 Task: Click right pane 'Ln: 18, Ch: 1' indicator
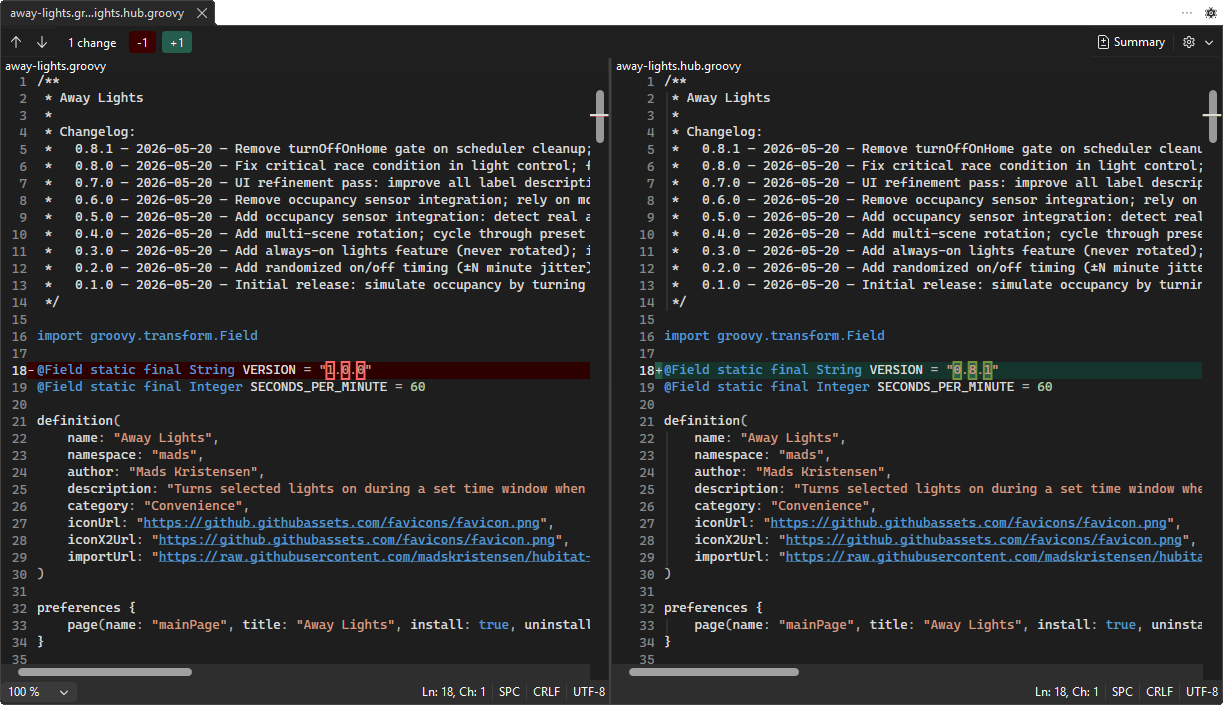tap(1066, 692)
